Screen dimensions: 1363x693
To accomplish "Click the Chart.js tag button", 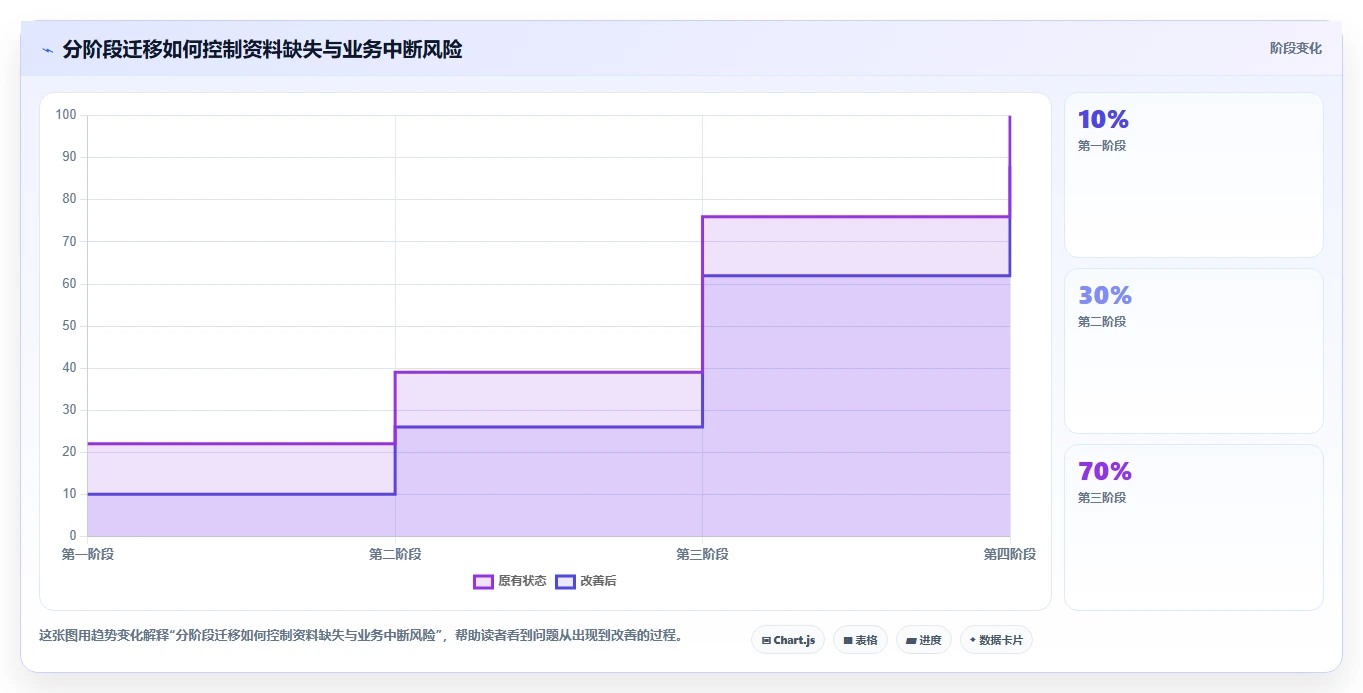I will [788, 640].
